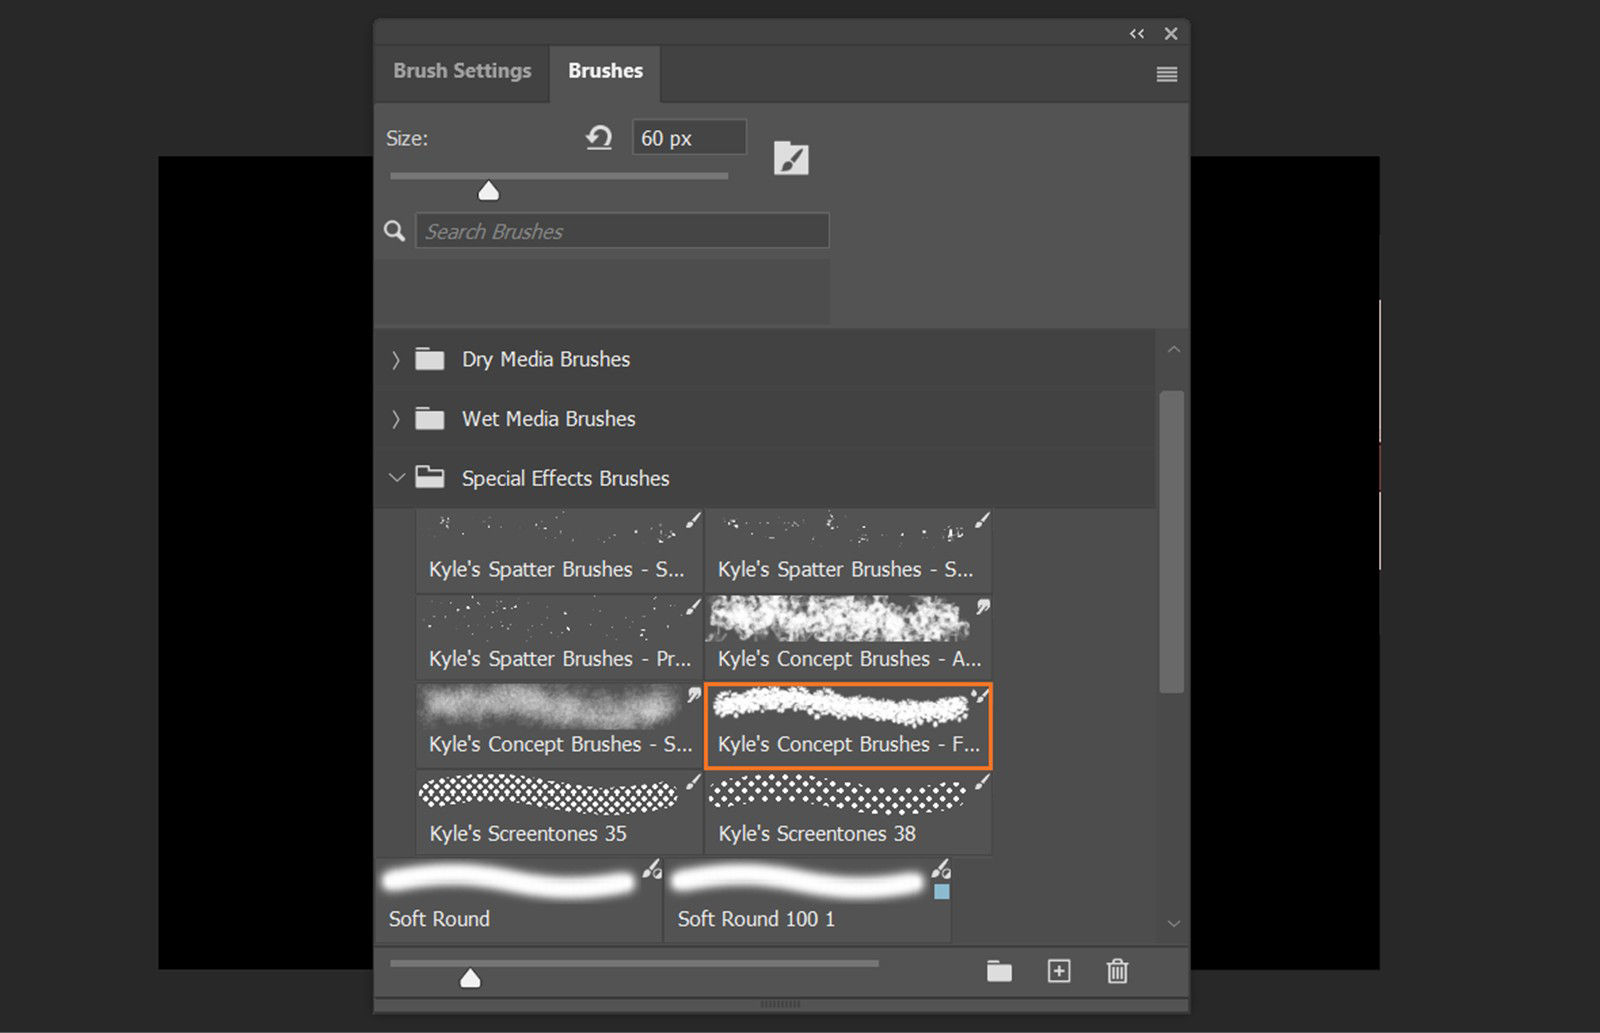
Task: Click the search magnifier icon
Action: click(393, 231)
